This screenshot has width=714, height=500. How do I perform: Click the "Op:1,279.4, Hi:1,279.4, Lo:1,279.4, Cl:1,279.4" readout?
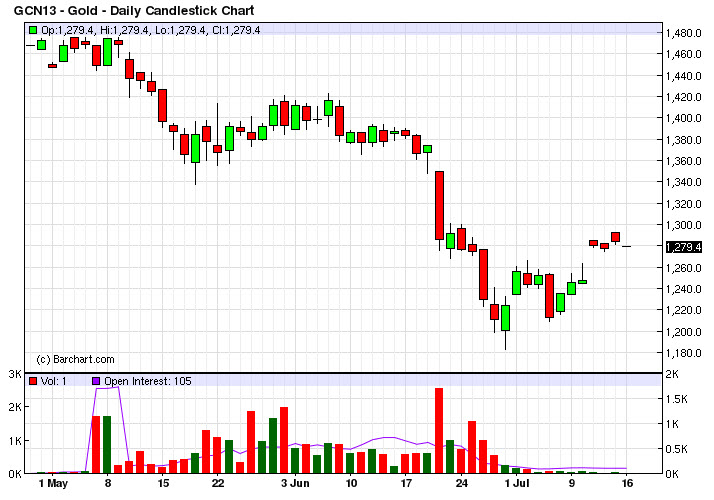click(151, 31)
